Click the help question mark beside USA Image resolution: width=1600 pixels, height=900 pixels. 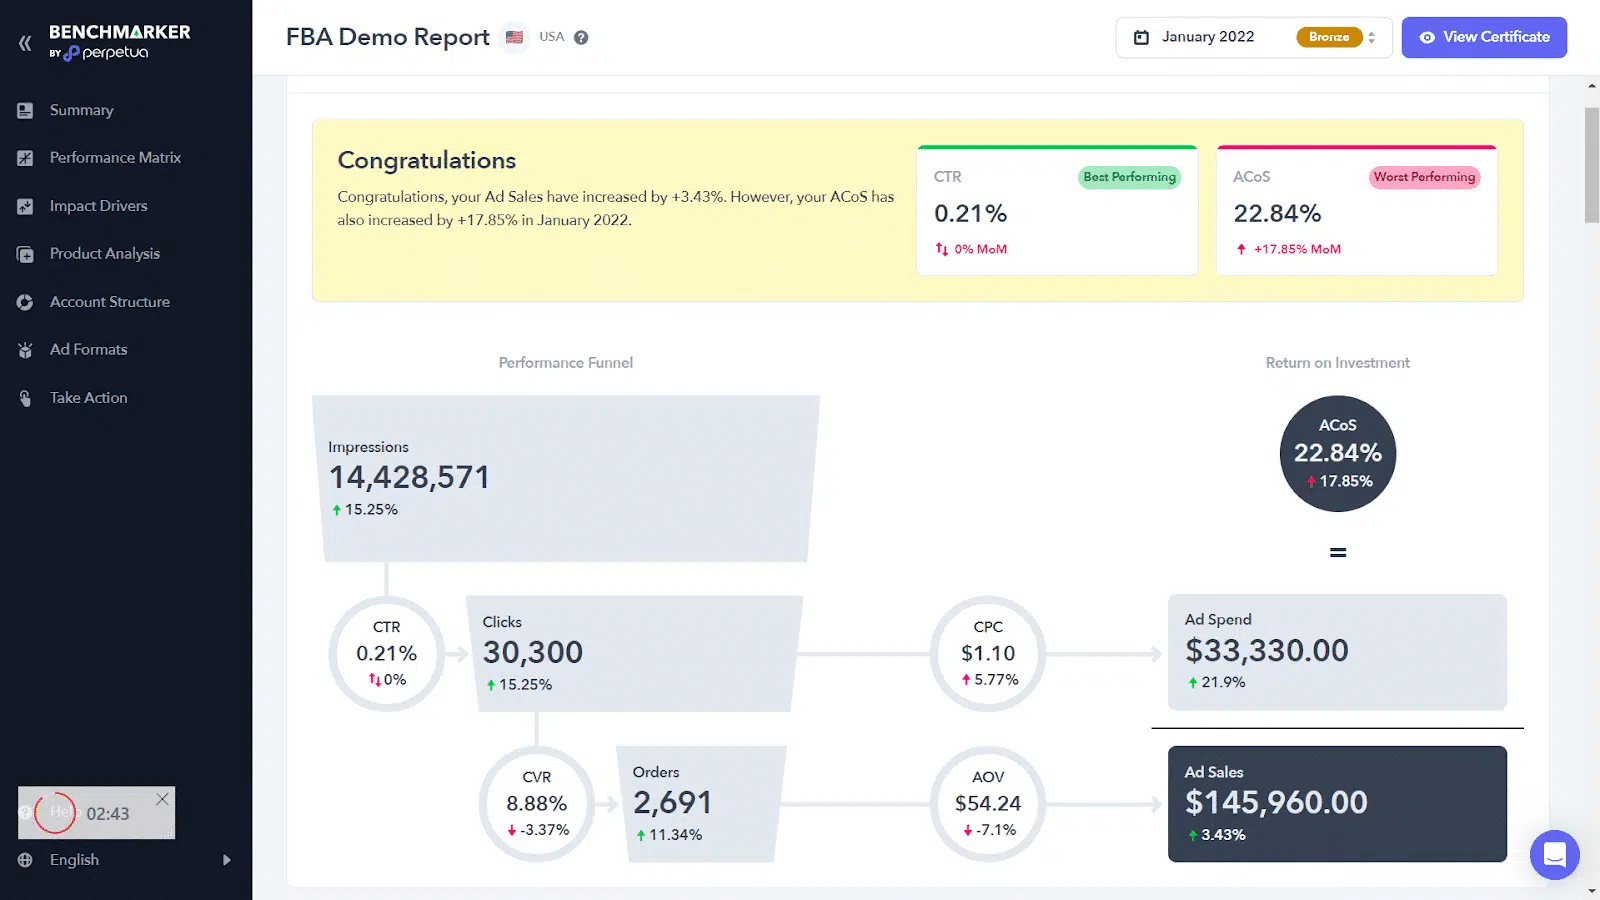[x=581, y=37]
